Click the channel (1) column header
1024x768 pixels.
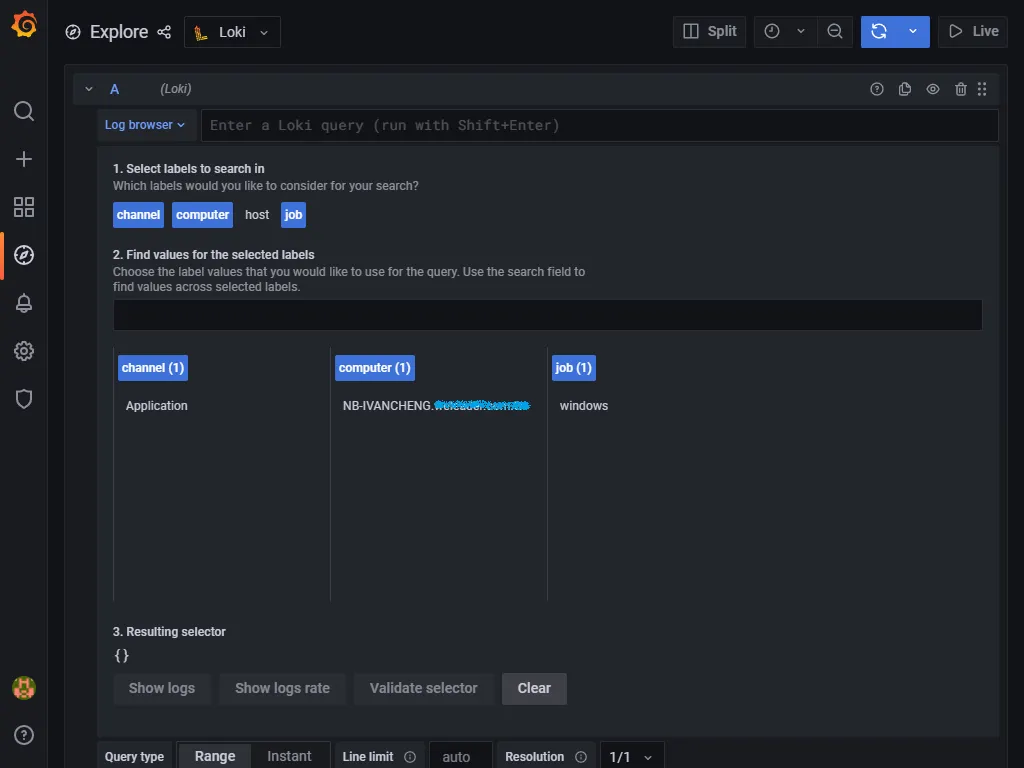tap(153, 368)
